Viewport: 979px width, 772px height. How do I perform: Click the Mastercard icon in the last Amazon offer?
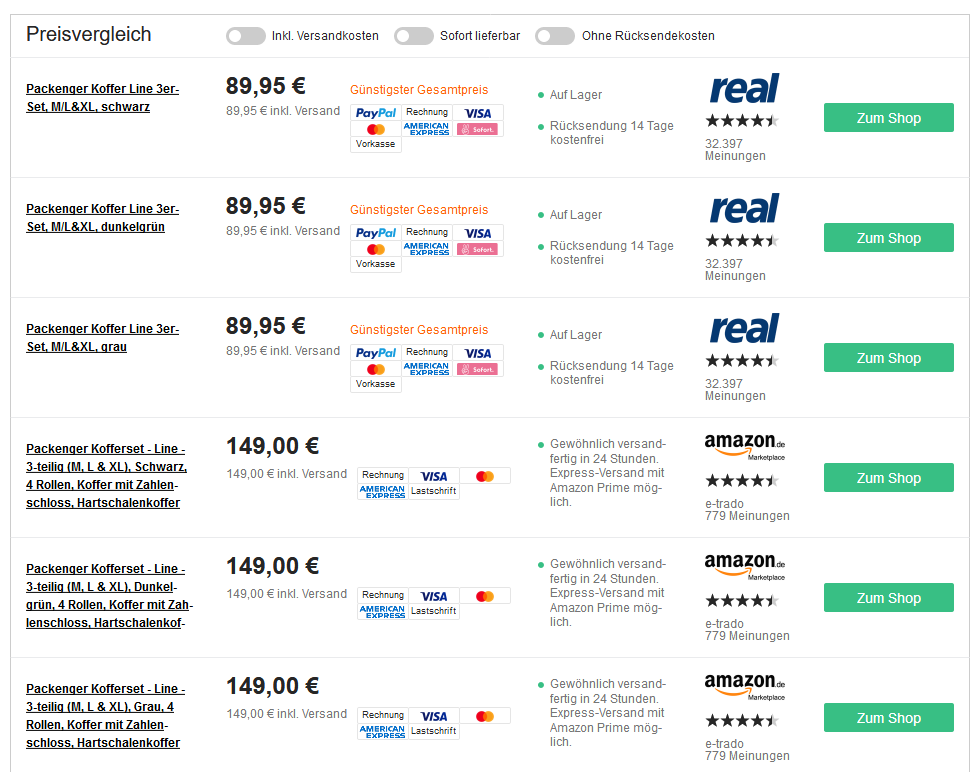485,716
